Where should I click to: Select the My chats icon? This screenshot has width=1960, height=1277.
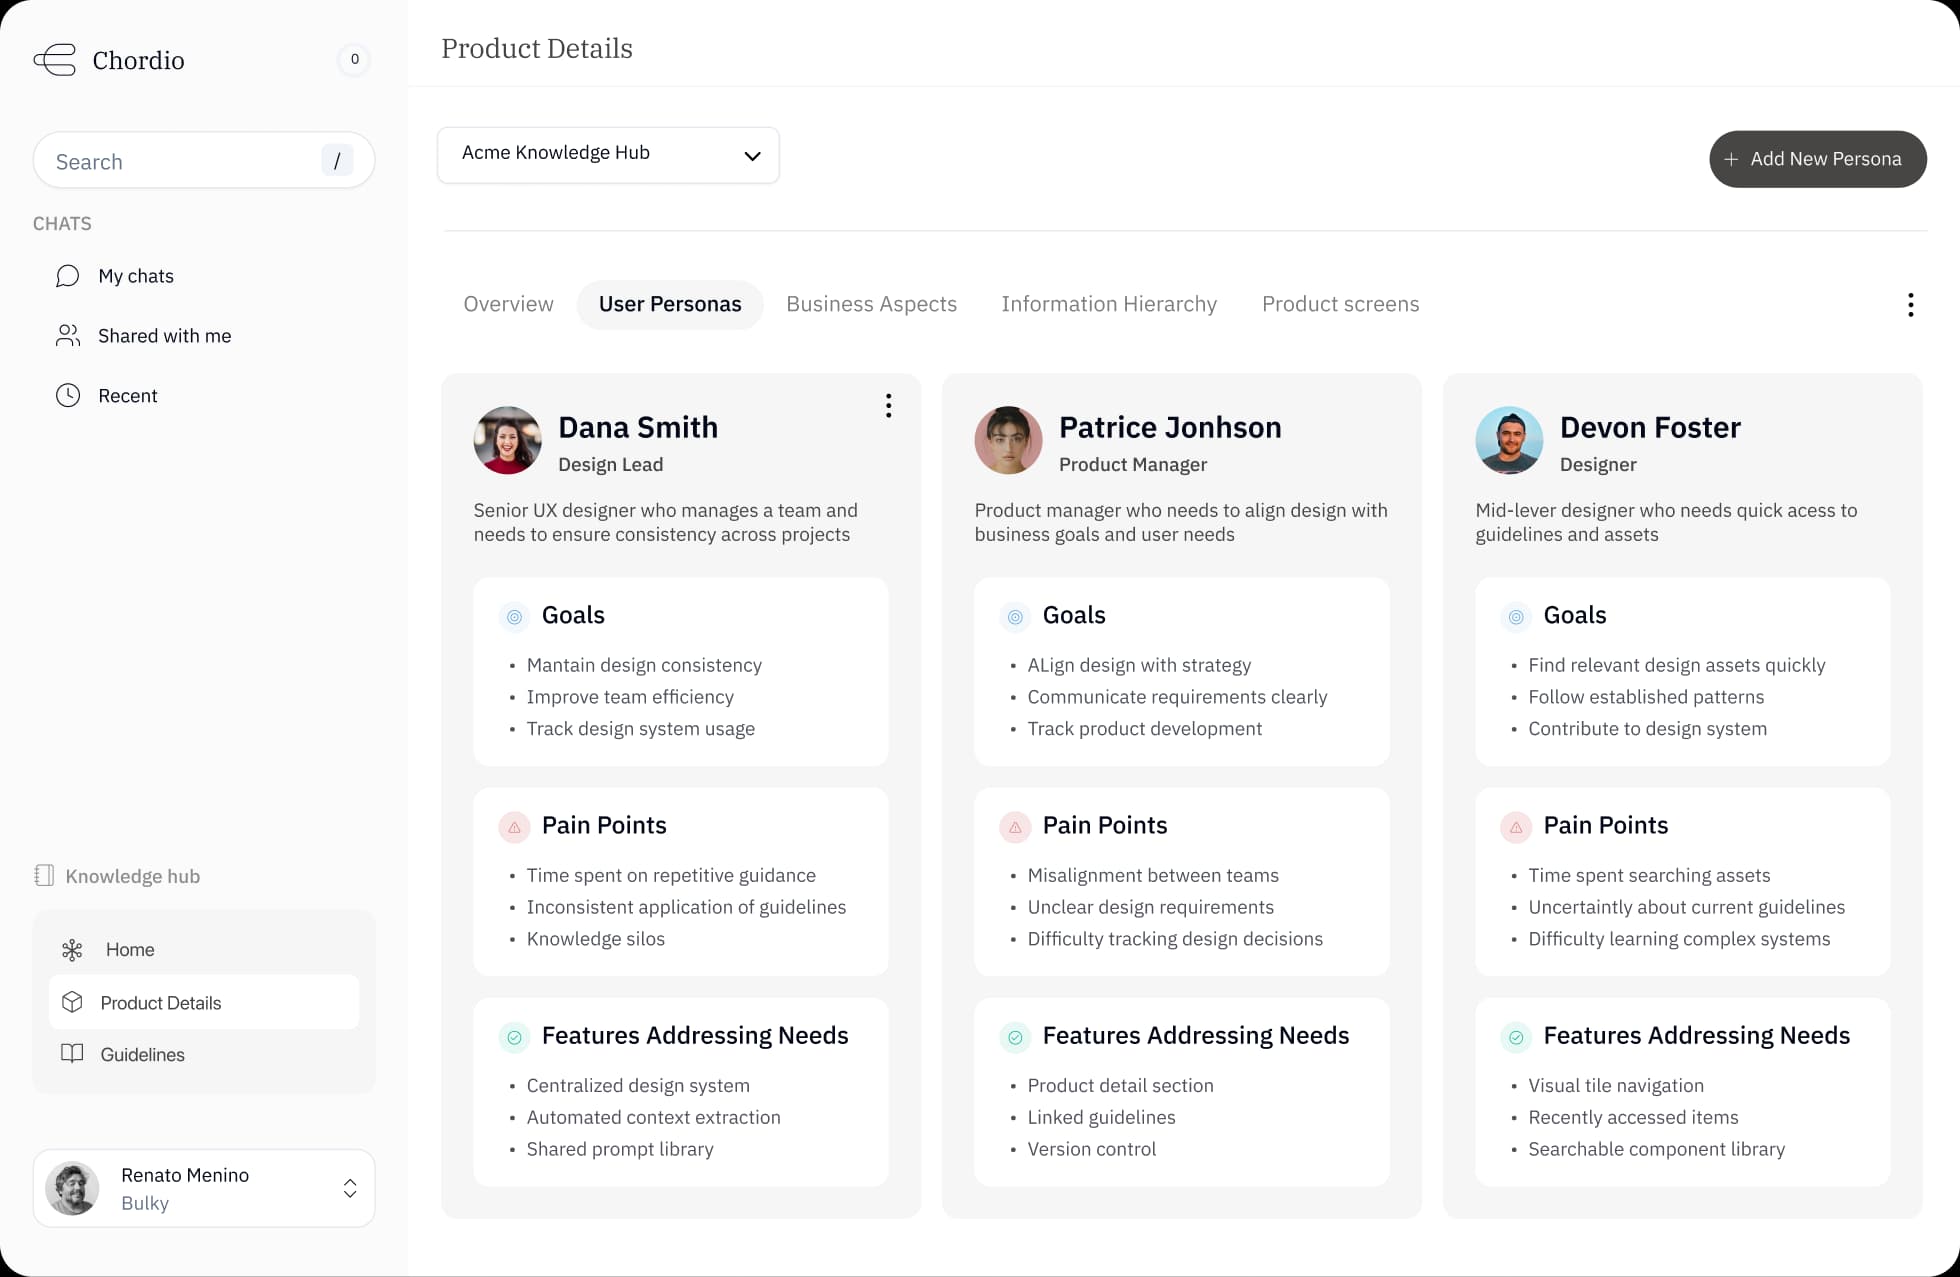67,276
